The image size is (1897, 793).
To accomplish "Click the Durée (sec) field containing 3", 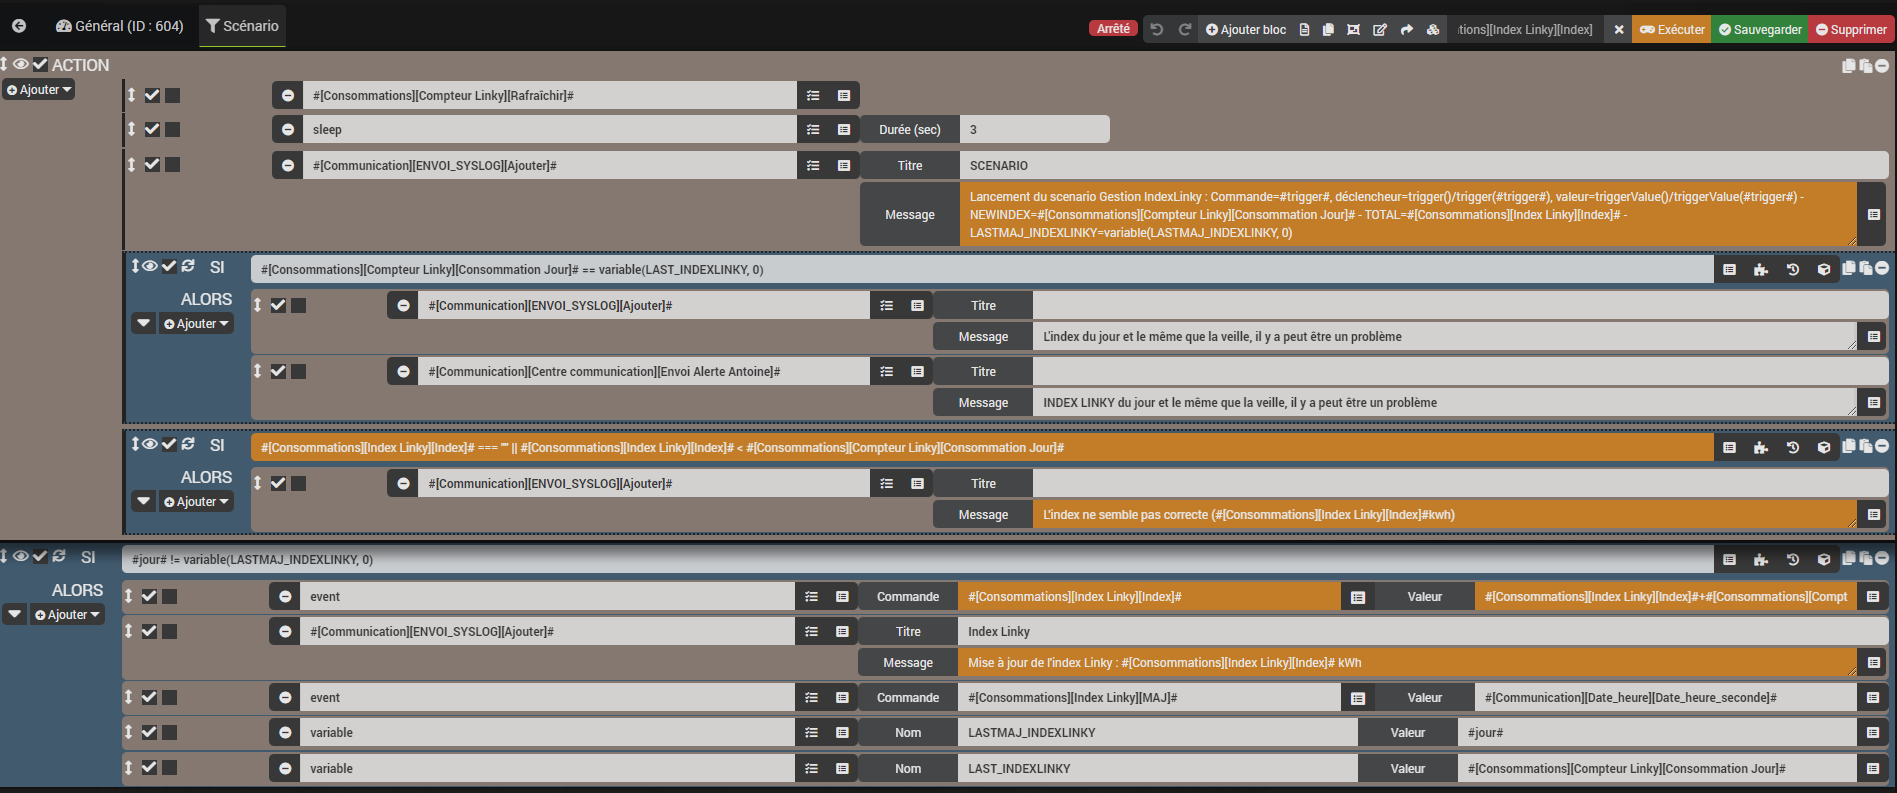I will [x=1034, y=130].
